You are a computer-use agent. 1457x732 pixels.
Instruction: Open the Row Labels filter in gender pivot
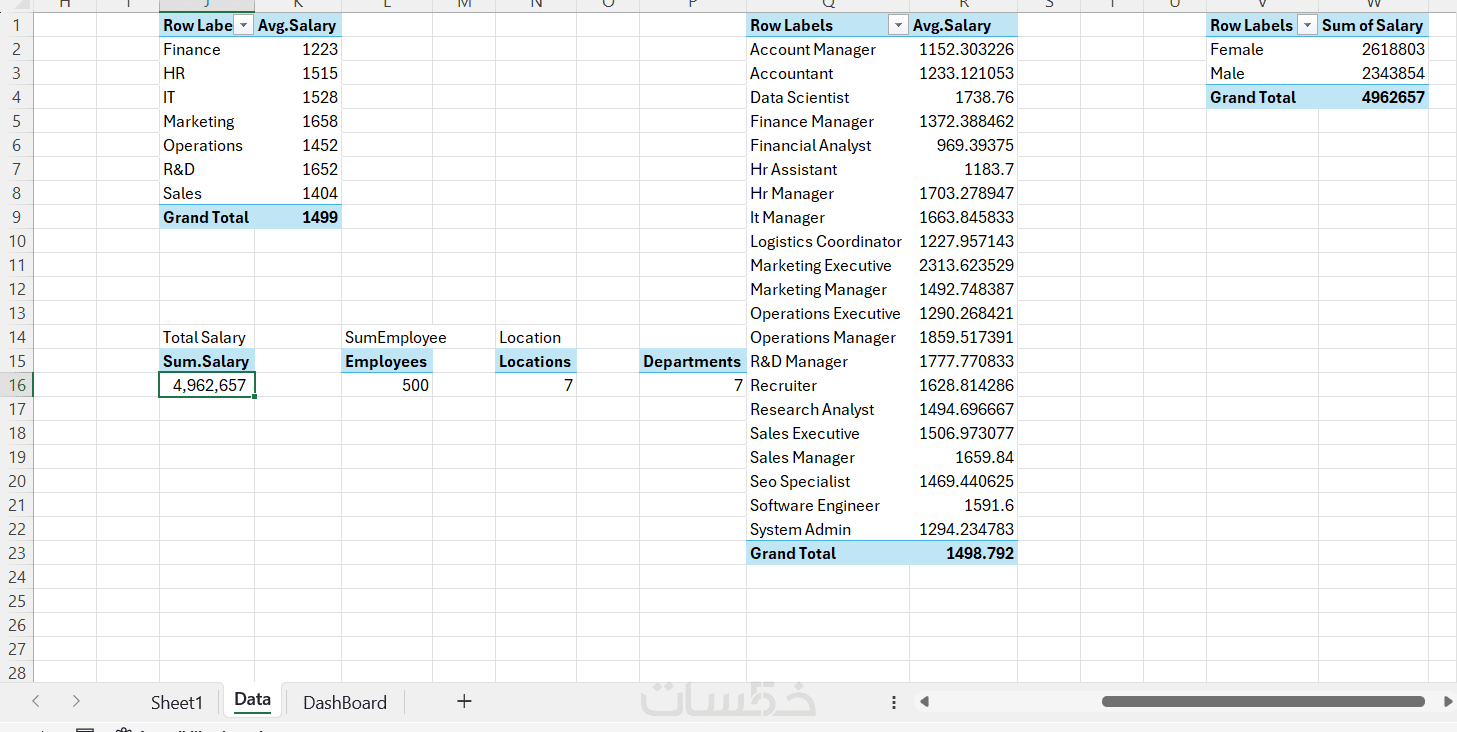click(1307, 25)
